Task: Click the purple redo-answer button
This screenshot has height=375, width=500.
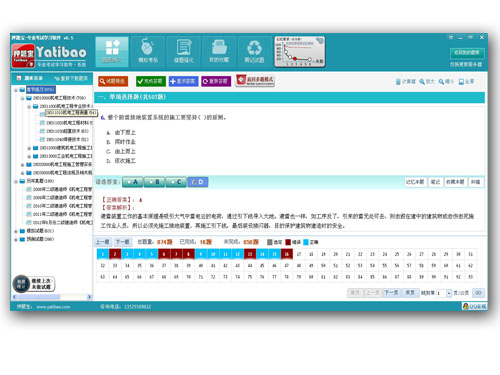Action: click(216, 81)
